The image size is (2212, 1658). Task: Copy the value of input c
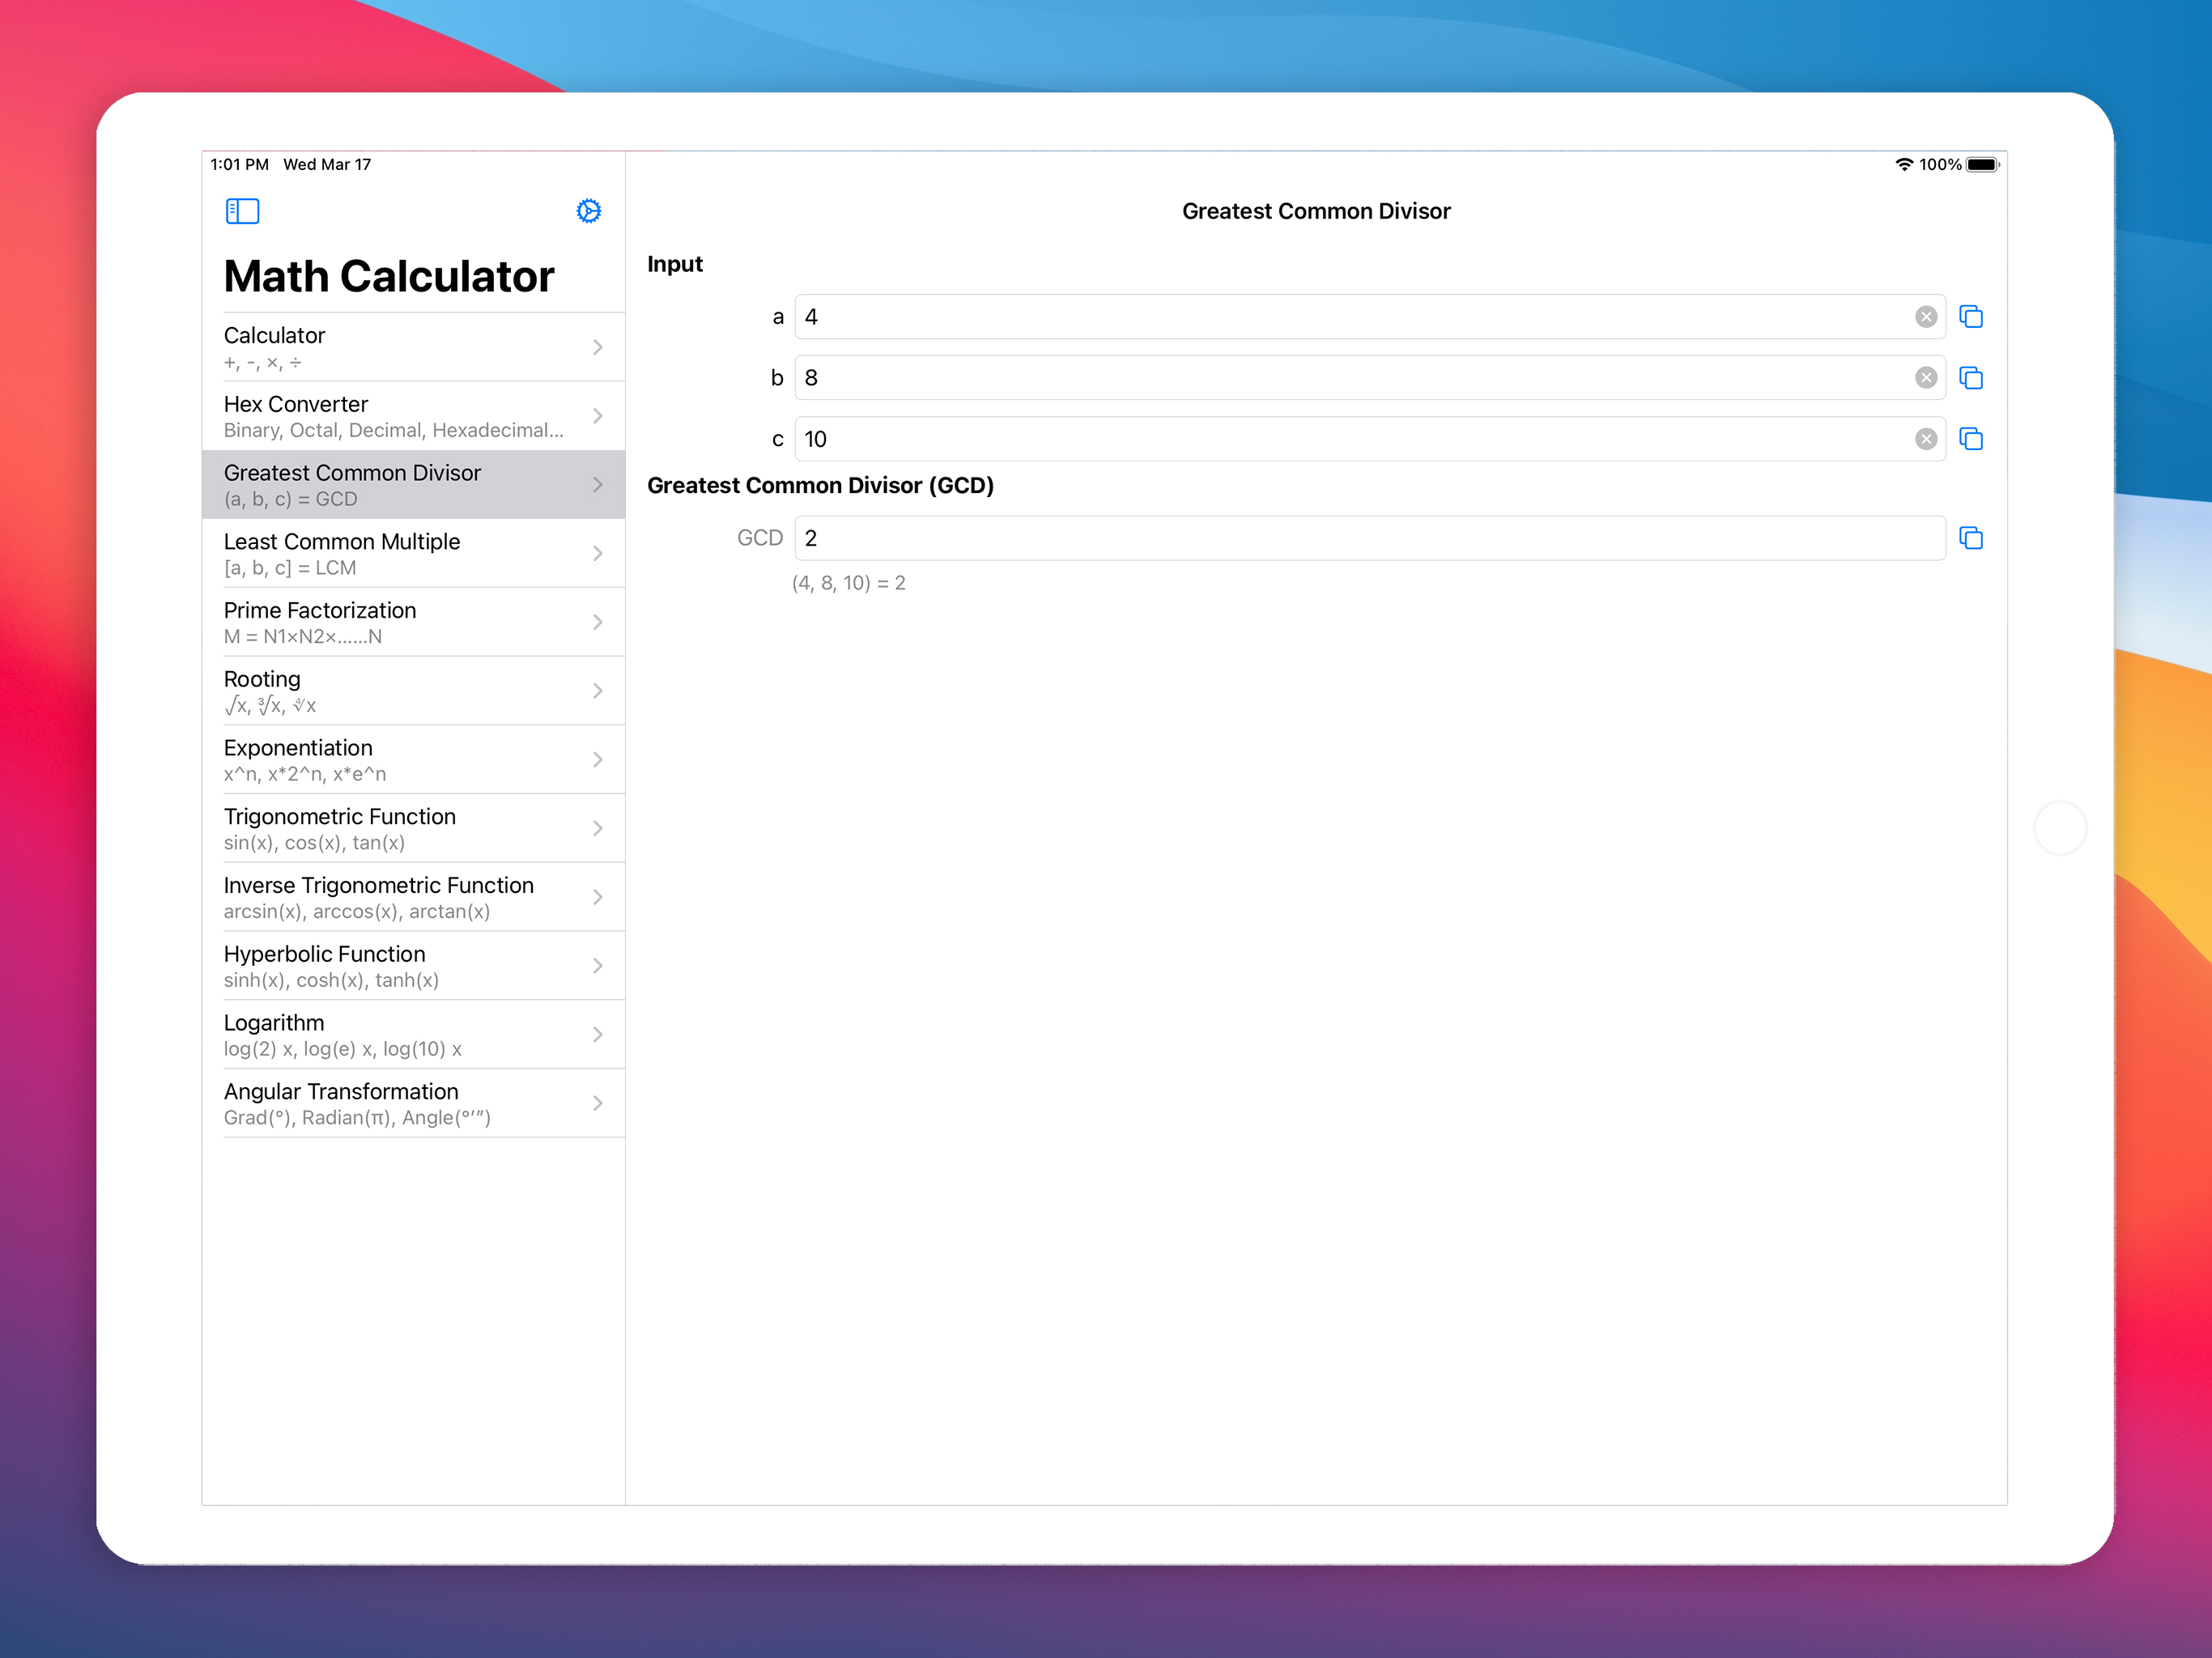(1970, 439)
